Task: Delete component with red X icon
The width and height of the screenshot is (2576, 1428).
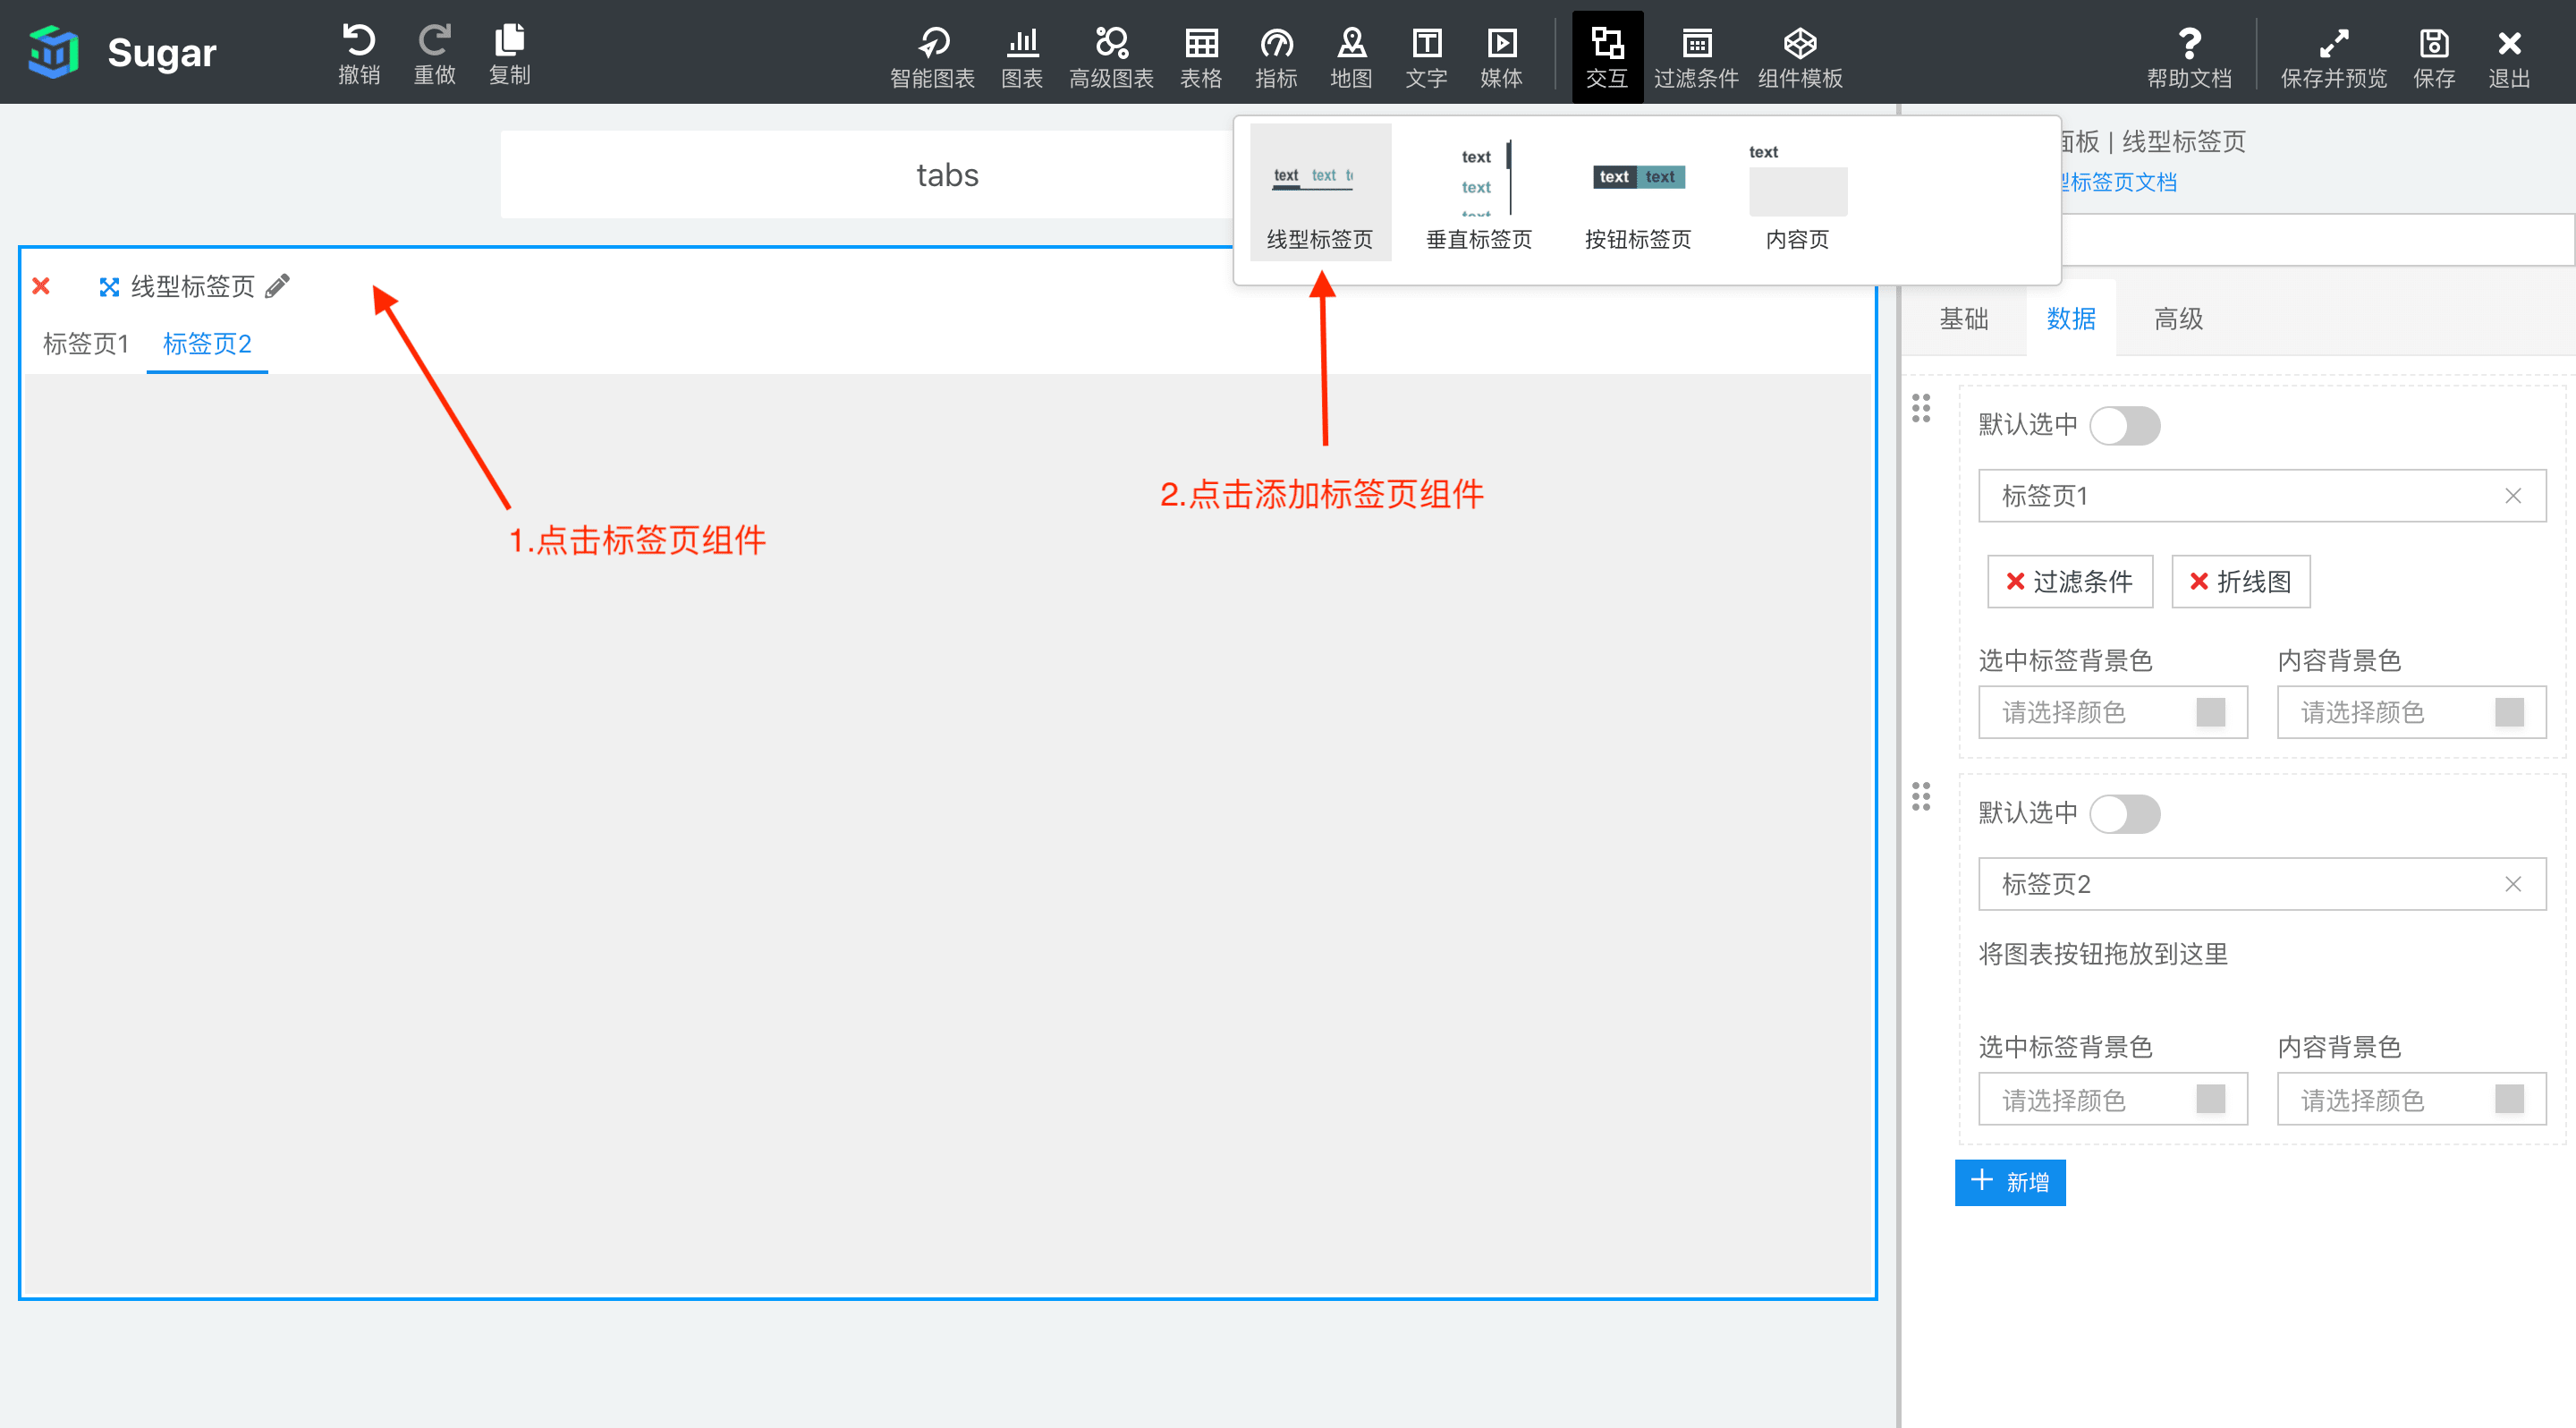Action: tap(41, 287)
